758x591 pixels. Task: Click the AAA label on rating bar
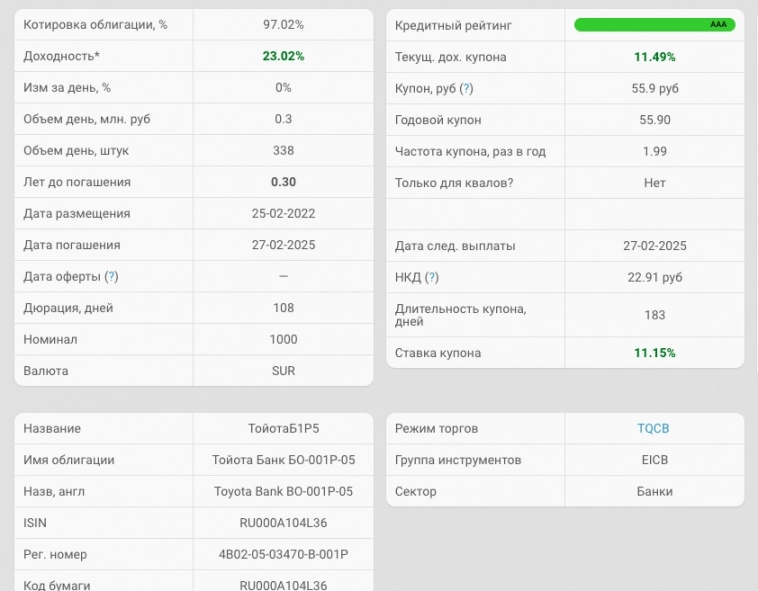click(x=718, y=25)
